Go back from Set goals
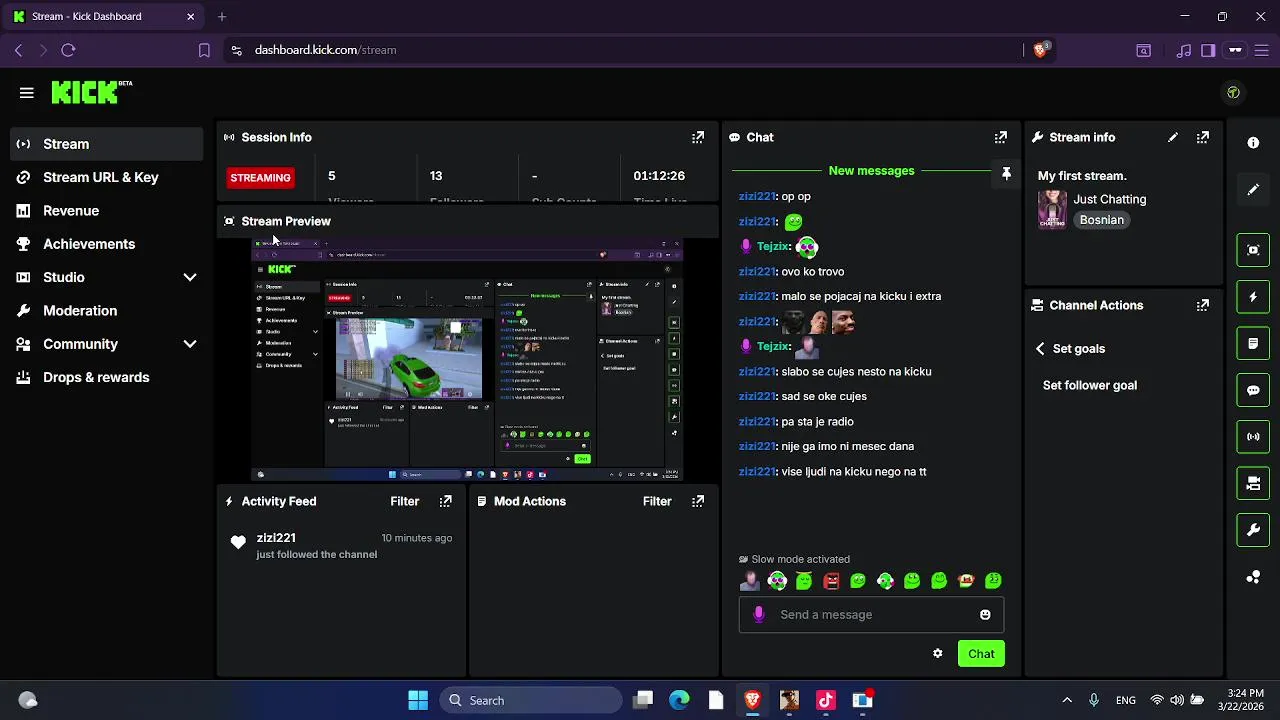The image size is (1280, 720). pos(1040,349)
